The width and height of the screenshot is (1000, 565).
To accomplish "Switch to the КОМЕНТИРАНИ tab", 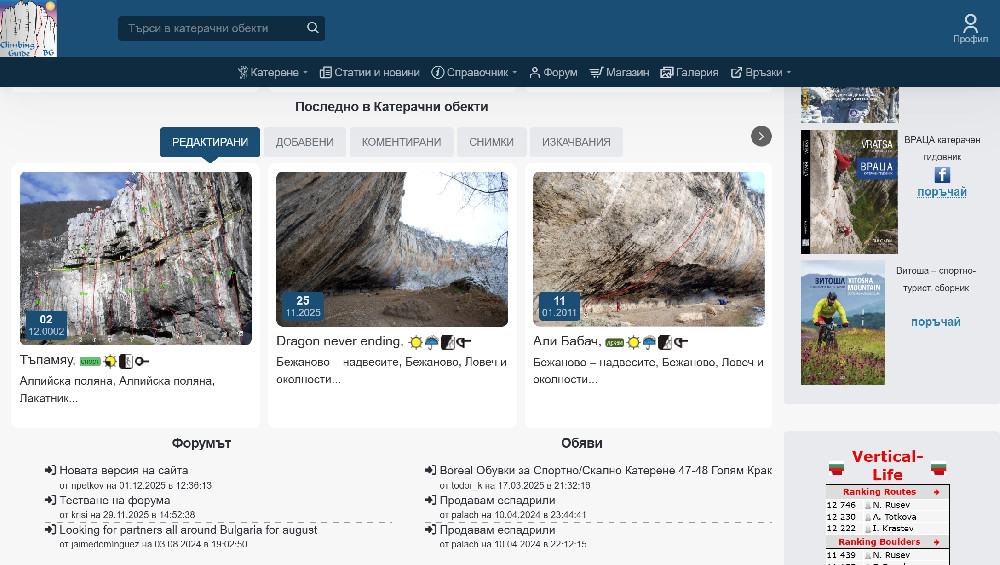I will [x=401, y=142].
